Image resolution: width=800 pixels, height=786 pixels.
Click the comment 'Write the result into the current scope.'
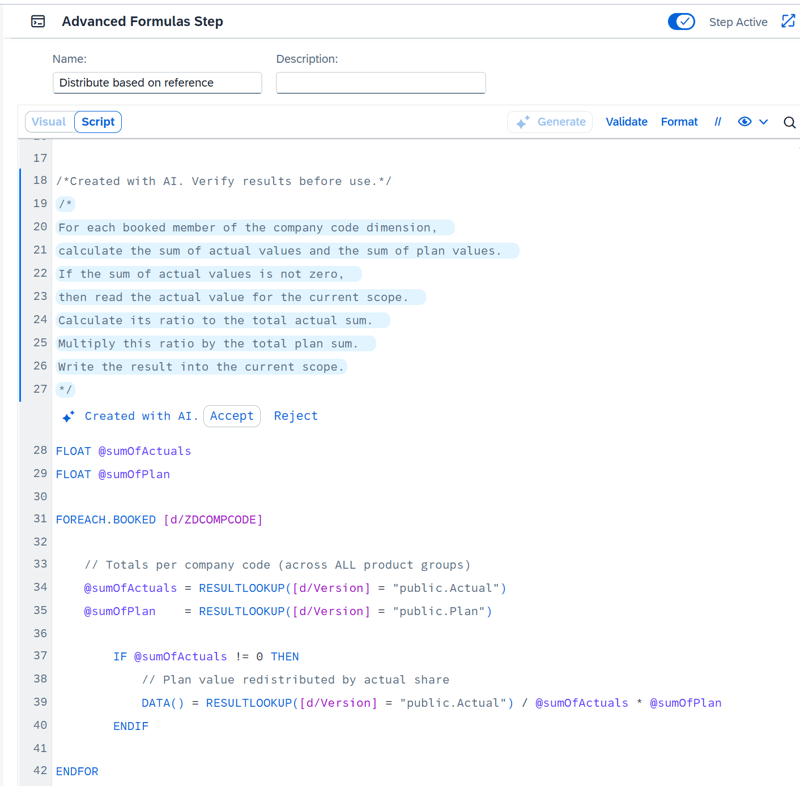tap(201, 367)
